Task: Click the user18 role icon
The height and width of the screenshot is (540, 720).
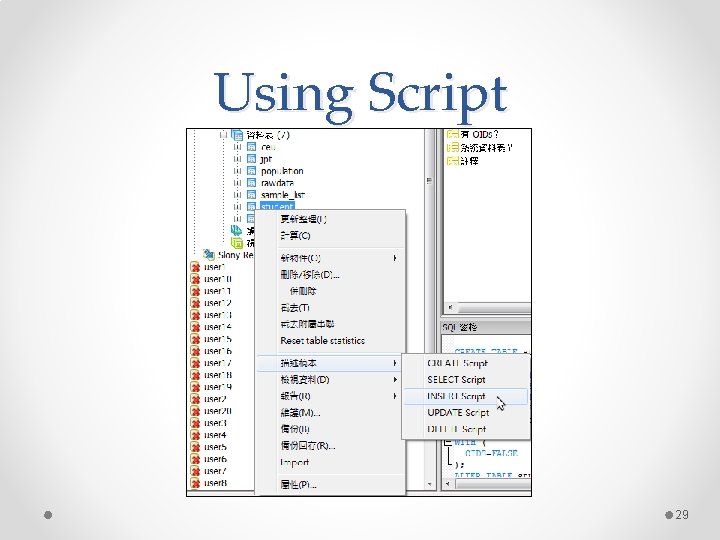Action: [195, 375]
